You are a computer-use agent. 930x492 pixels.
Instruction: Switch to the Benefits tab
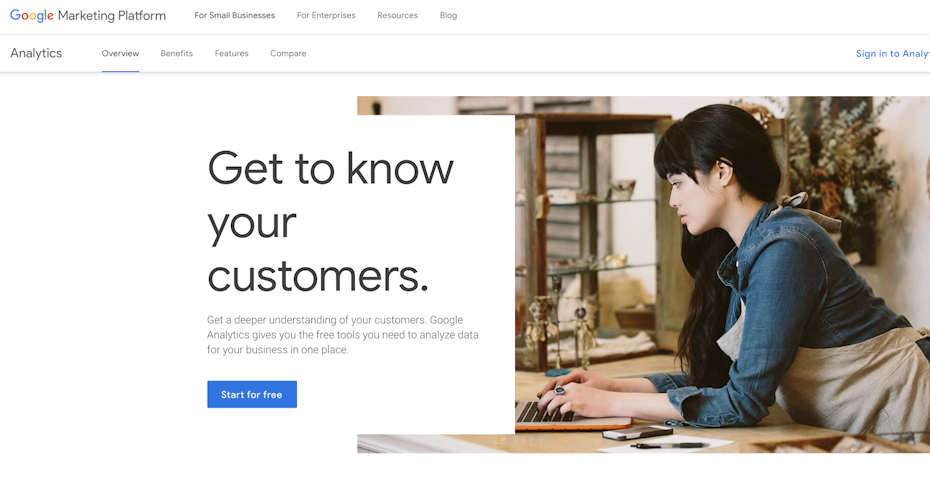pos(177,53)
